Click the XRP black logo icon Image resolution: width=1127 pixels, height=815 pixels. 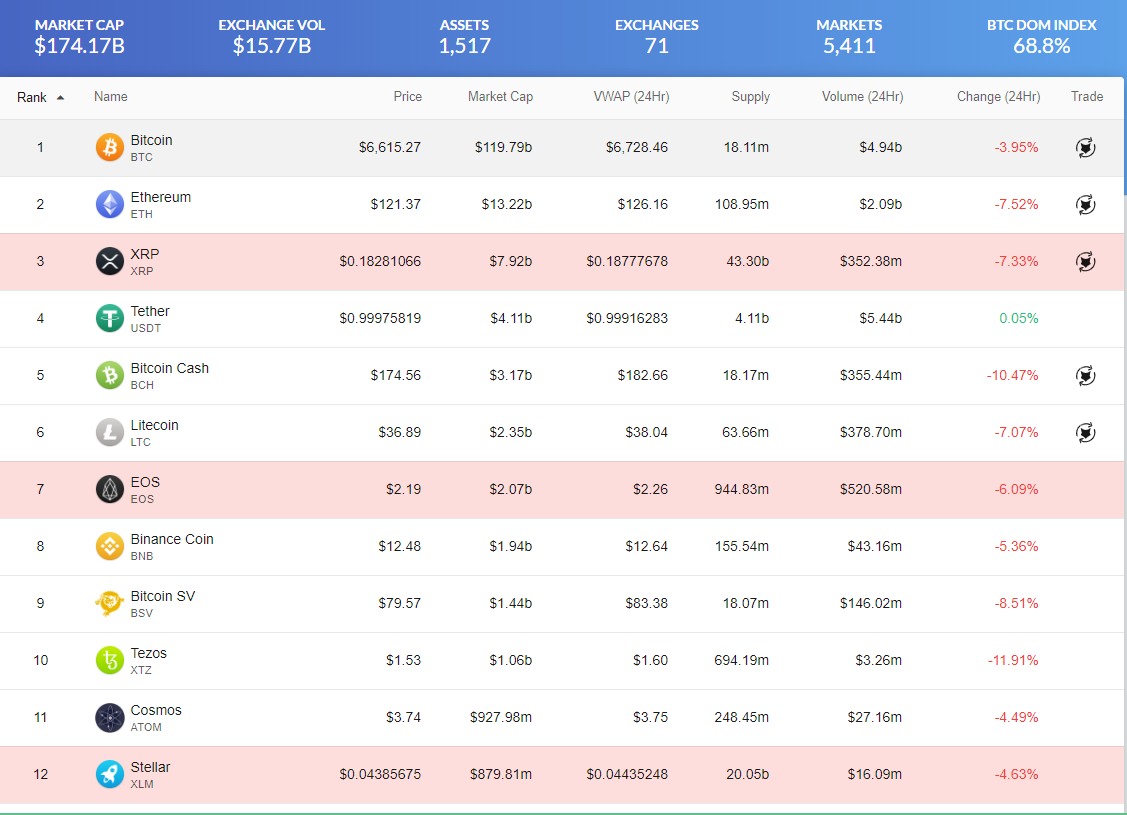110,261
